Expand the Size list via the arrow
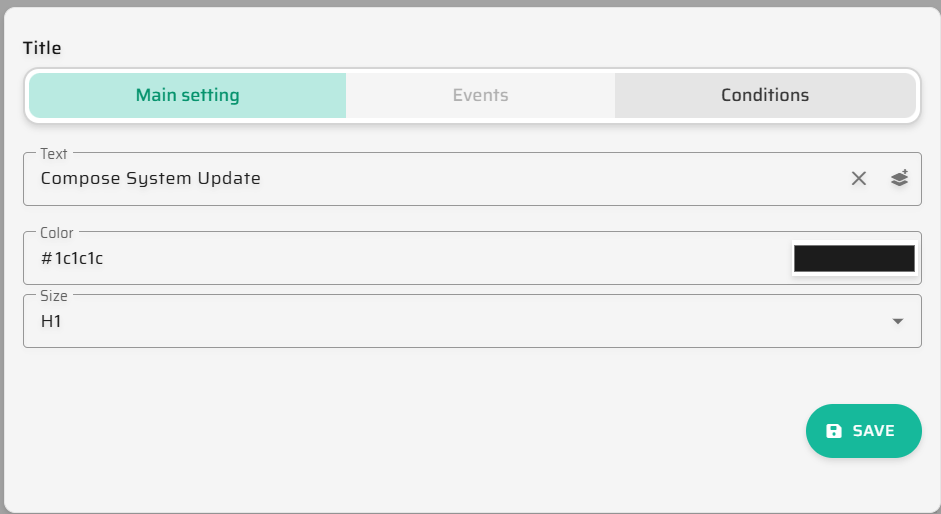This screenshot has height=514, width=941. [897, 322]
